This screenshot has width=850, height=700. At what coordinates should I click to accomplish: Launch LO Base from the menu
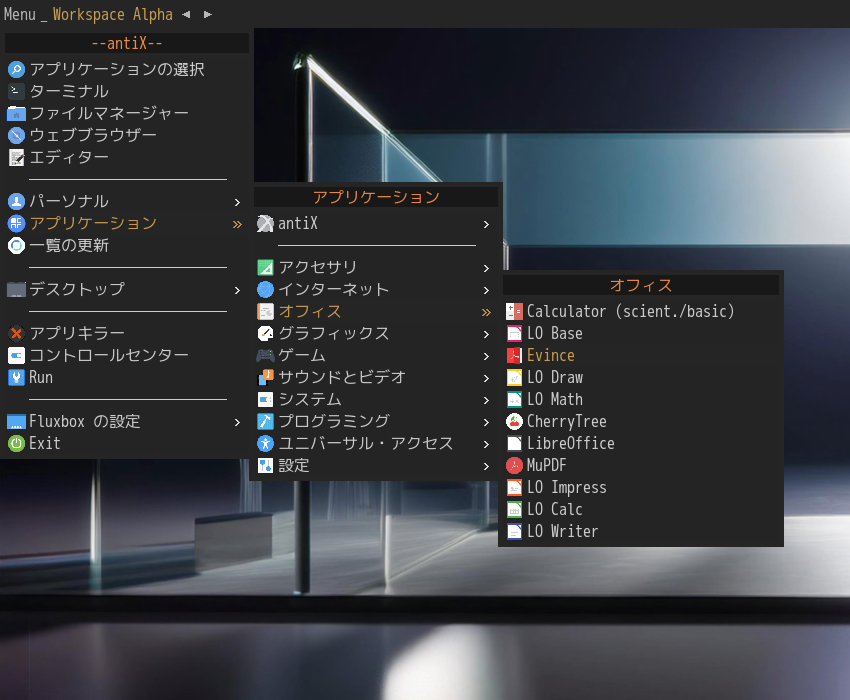(641, 333)
